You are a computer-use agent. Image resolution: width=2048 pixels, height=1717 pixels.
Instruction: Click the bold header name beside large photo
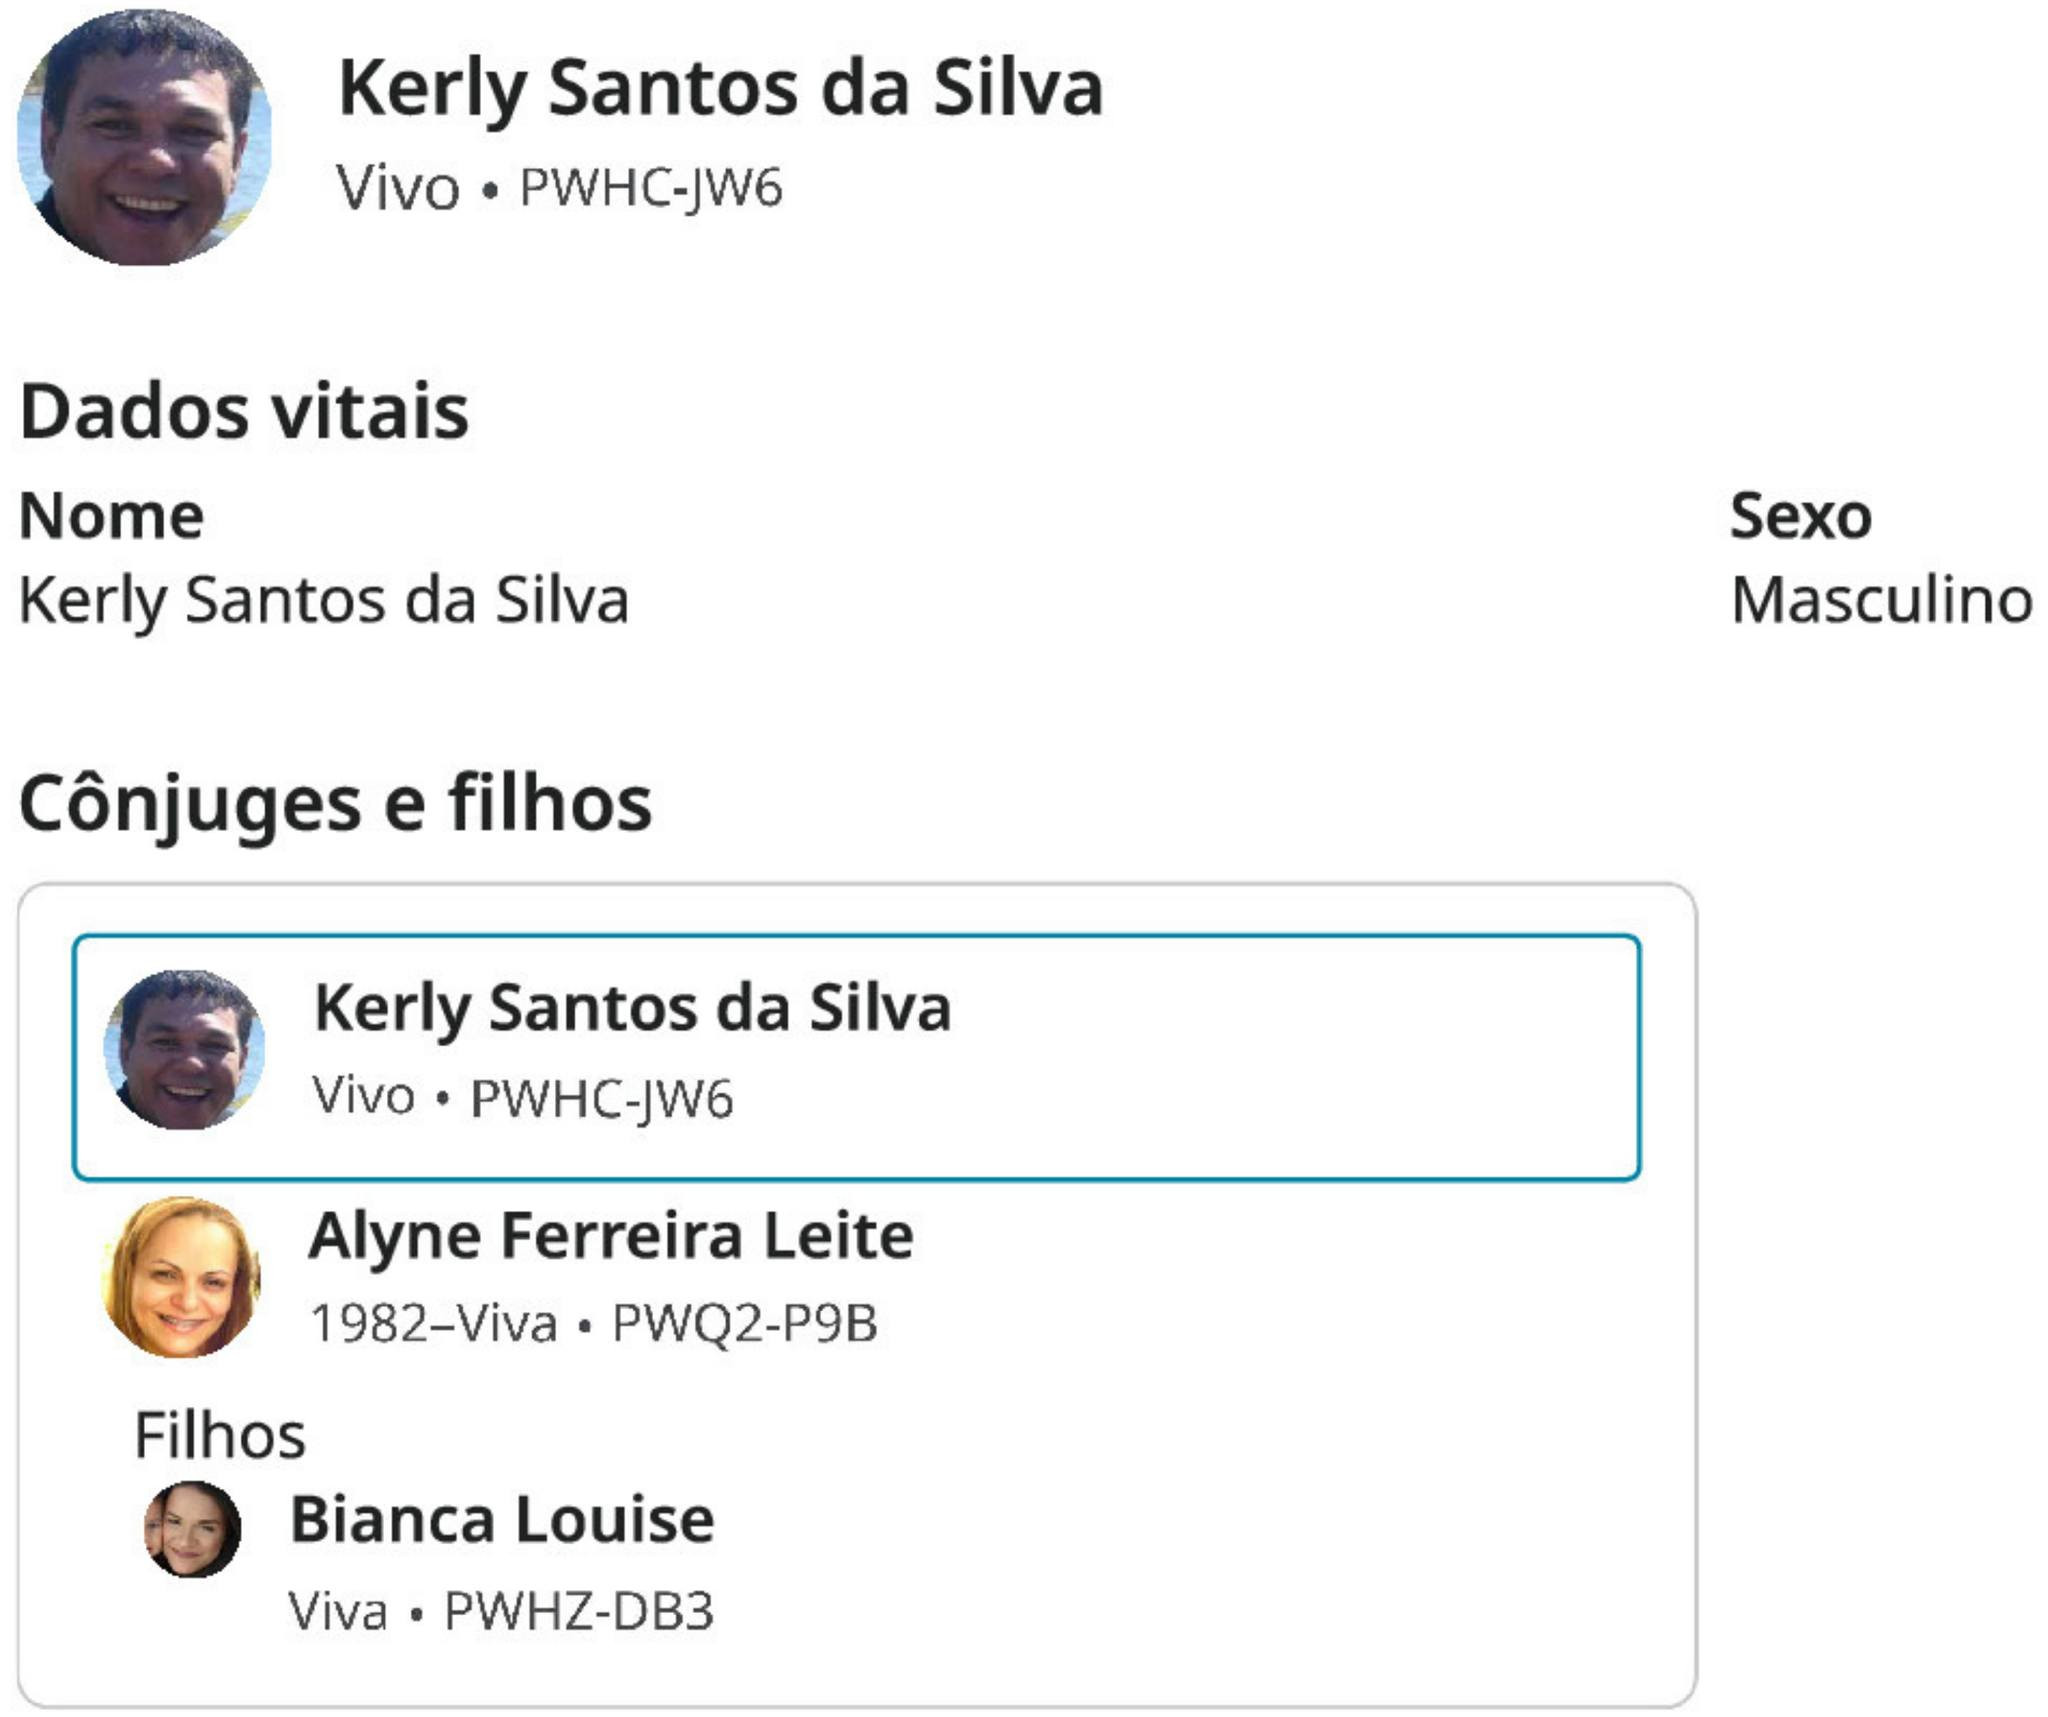tap(720, 88)
